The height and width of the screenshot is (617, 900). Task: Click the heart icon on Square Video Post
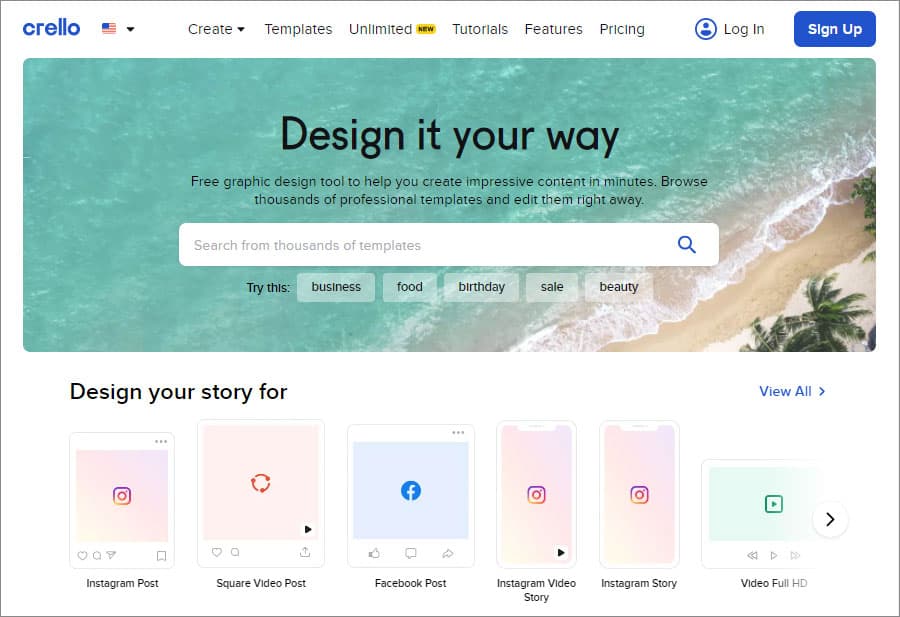[216, 552]
